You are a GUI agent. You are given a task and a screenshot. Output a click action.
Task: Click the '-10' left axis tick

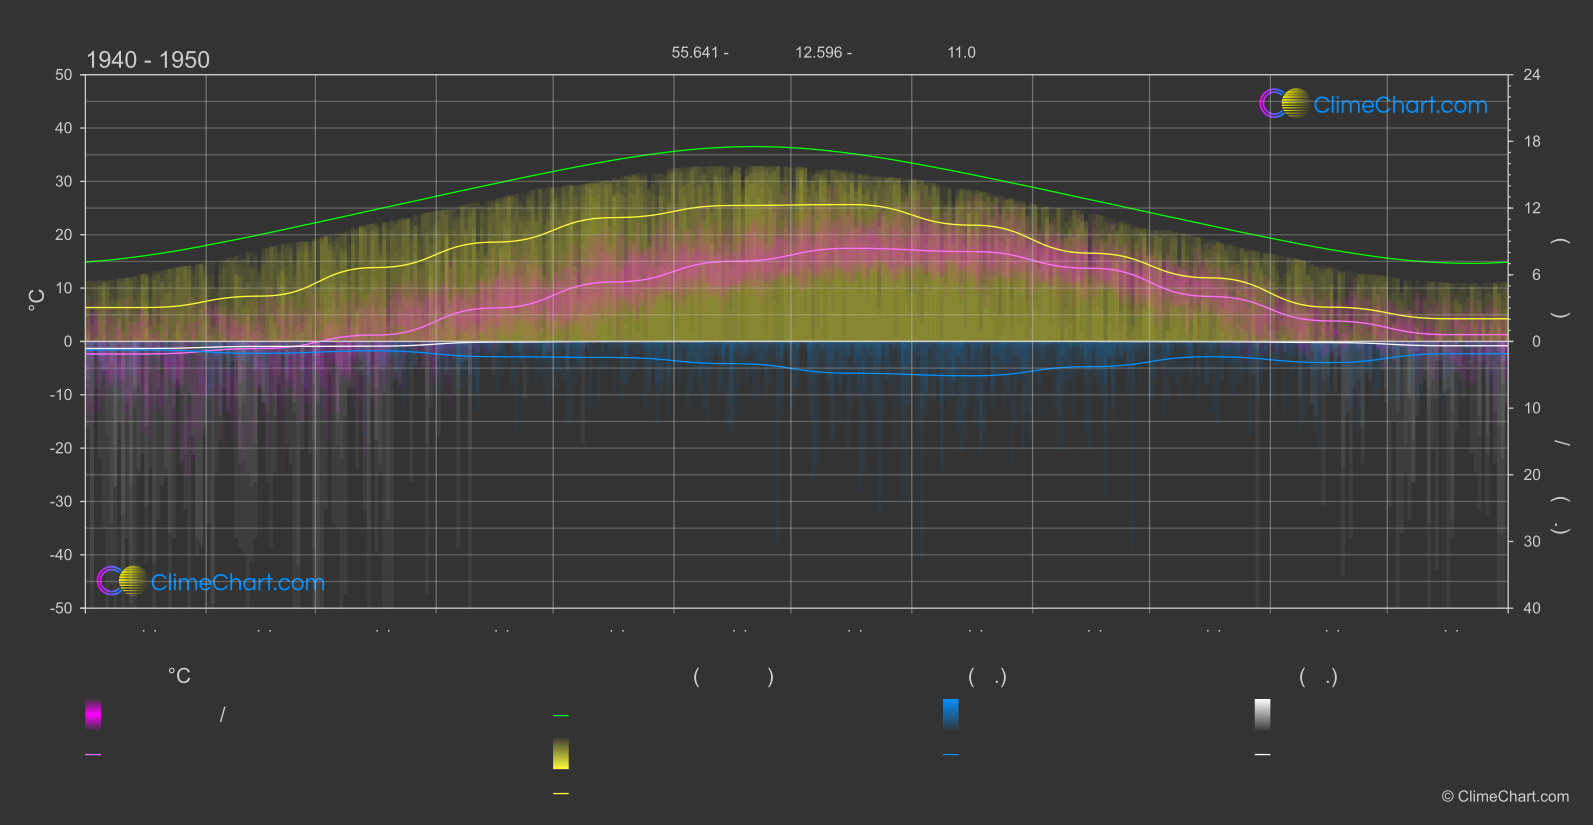(62, 395)
